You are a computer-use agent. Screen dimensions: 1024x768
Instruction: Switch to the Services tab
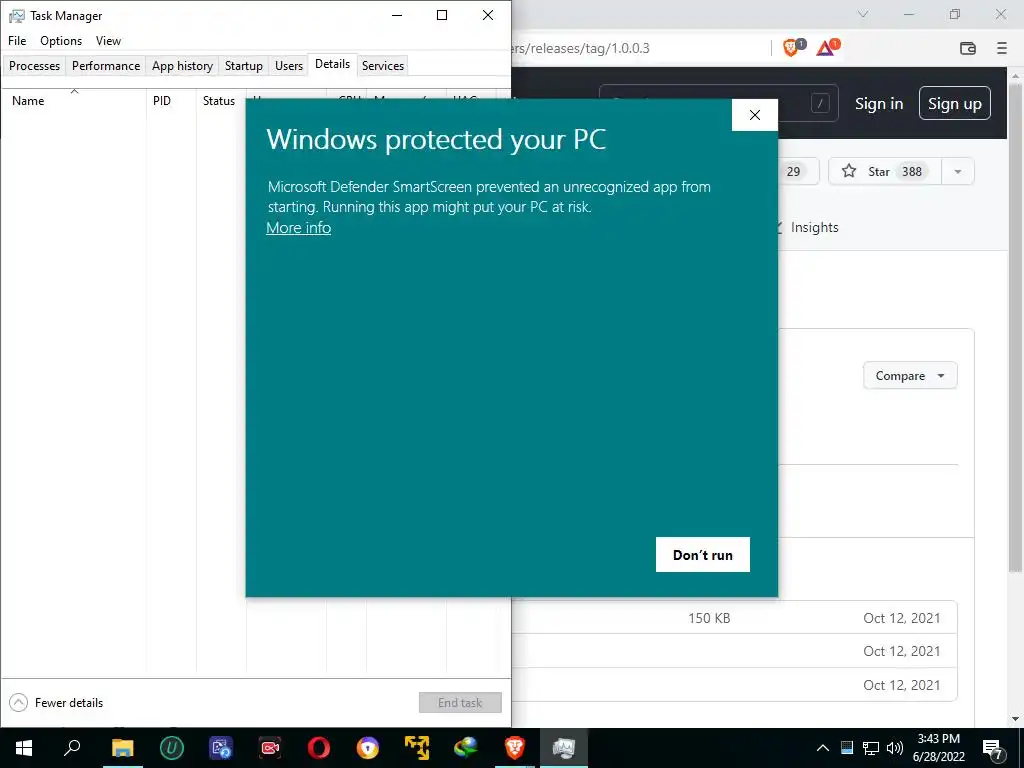(383, 66)
